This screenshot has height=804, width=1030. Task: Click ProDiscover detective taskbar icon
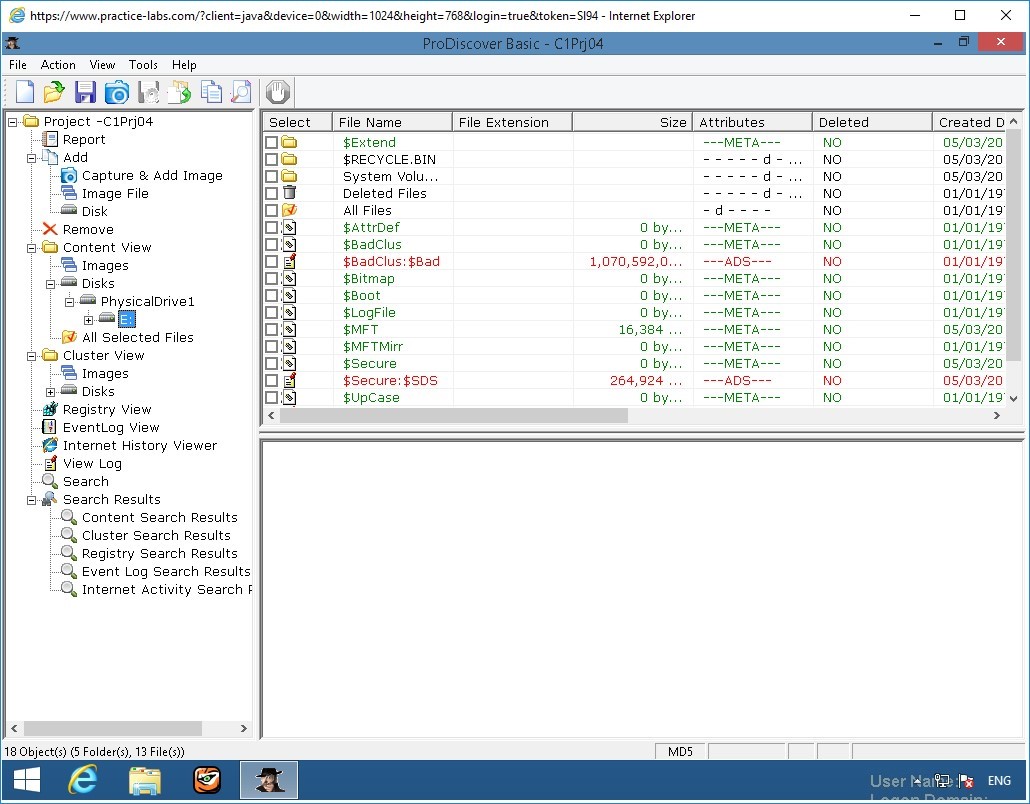[269, 780]
